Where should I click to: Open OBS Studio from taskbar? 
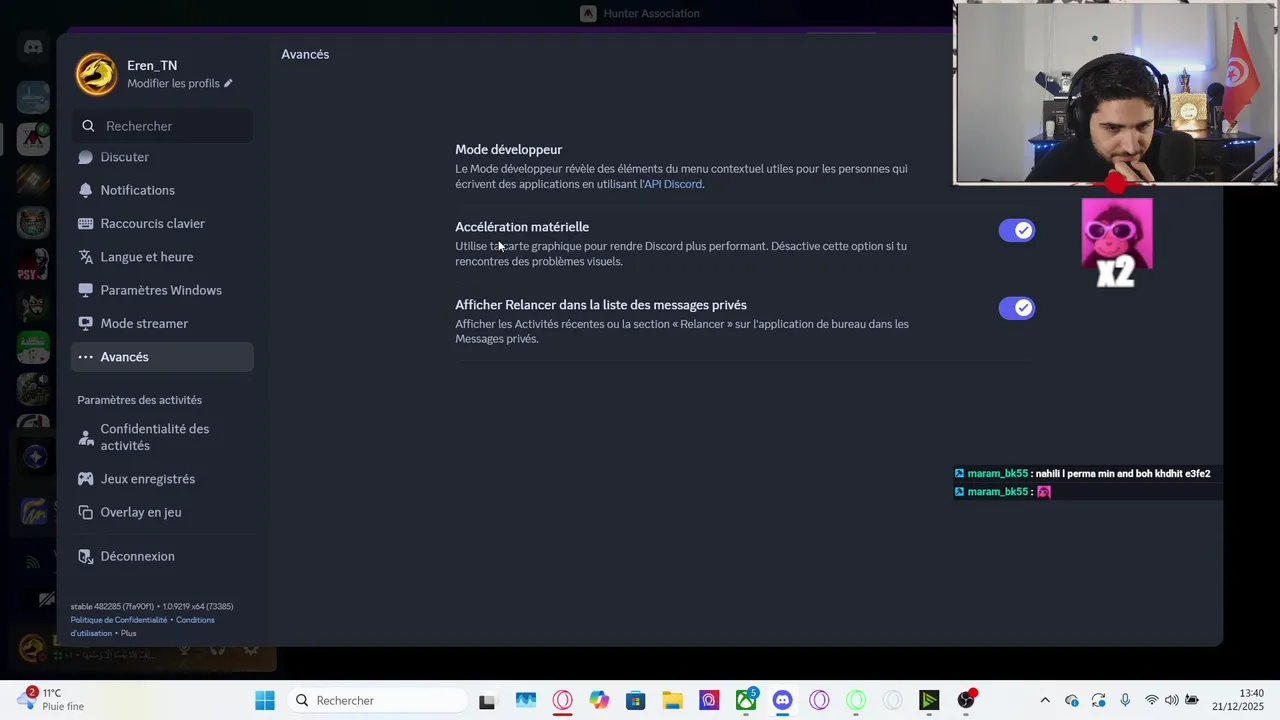point(966,701)
